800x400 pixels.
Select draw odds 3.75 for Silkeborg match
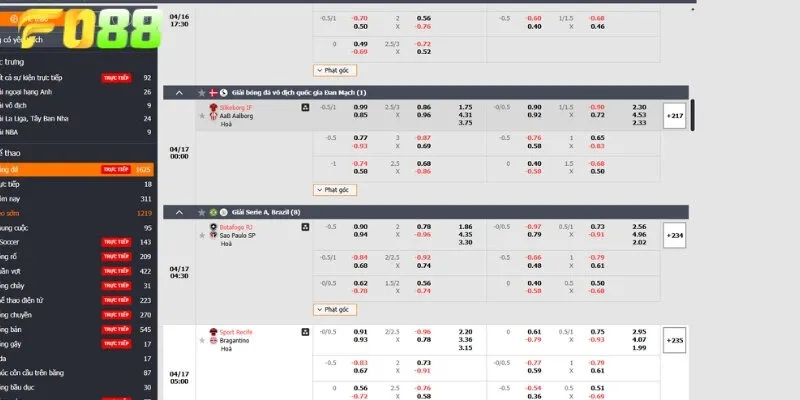pyautogui.click(x=465, y=123)
